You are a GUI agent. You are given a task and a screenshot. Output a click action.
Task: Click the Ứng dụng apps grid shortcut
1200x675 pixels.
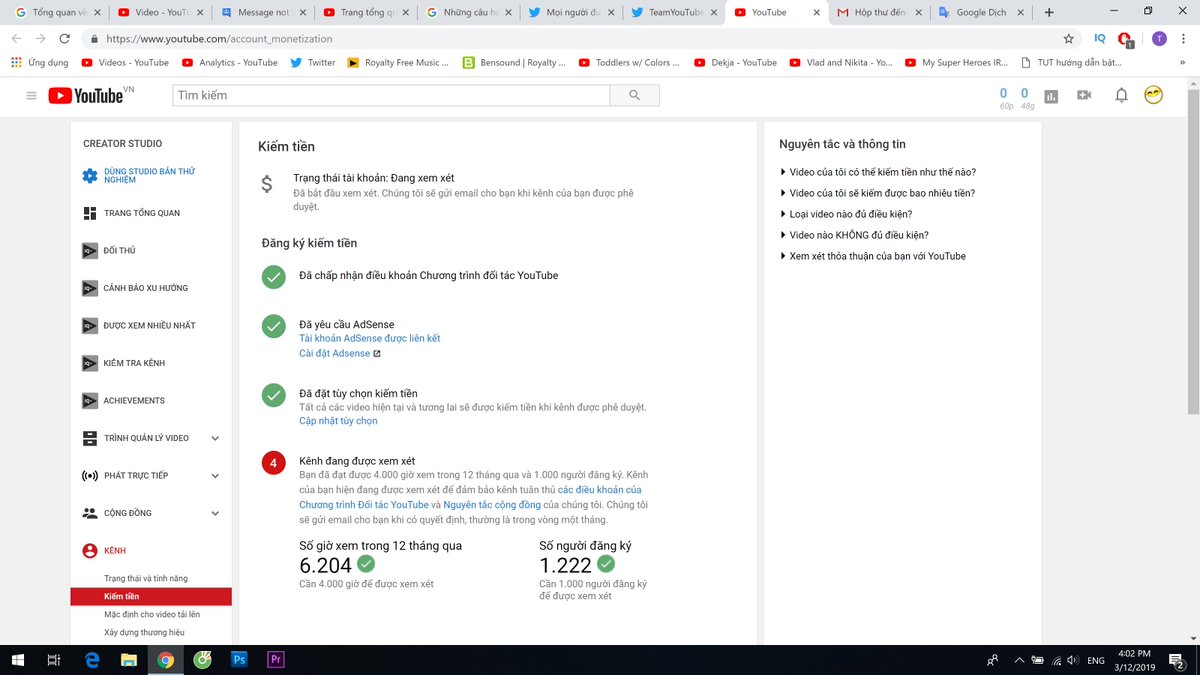point(40,62)
